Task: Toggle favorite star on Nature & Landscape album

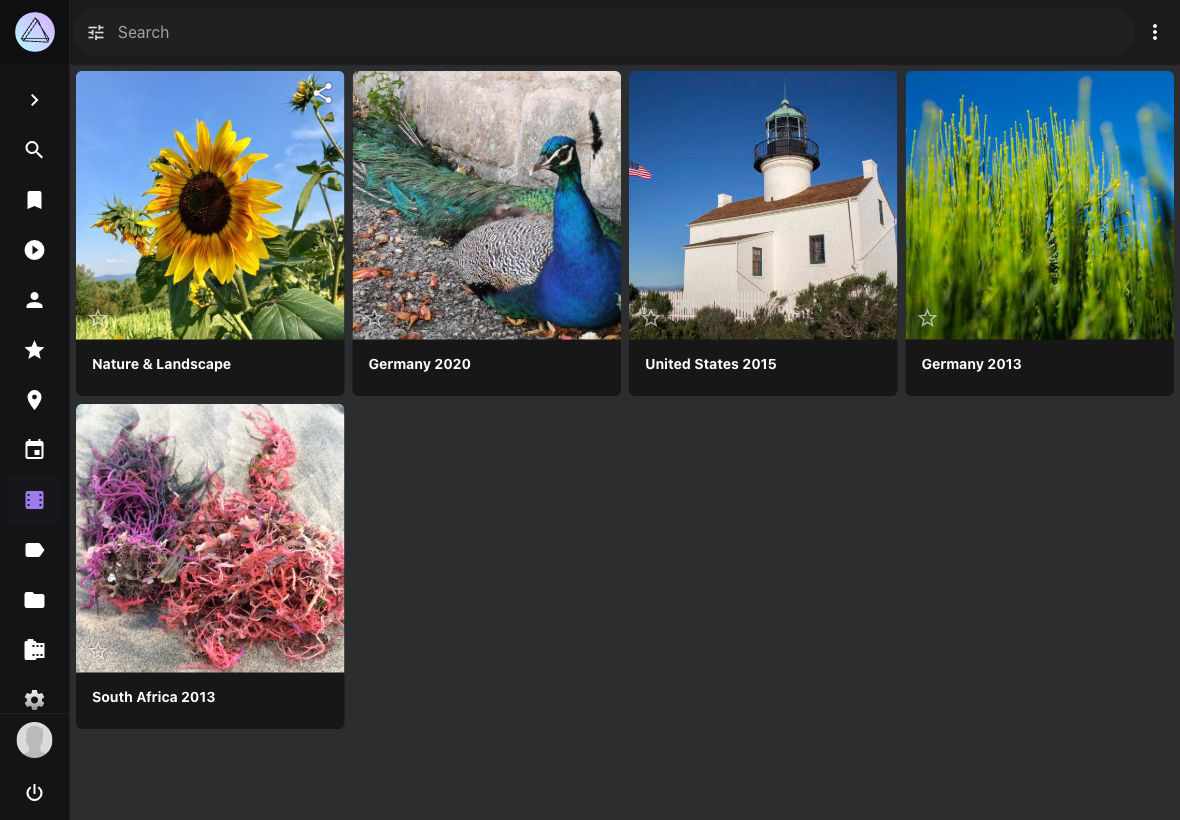Action: [x=98, y=318]
